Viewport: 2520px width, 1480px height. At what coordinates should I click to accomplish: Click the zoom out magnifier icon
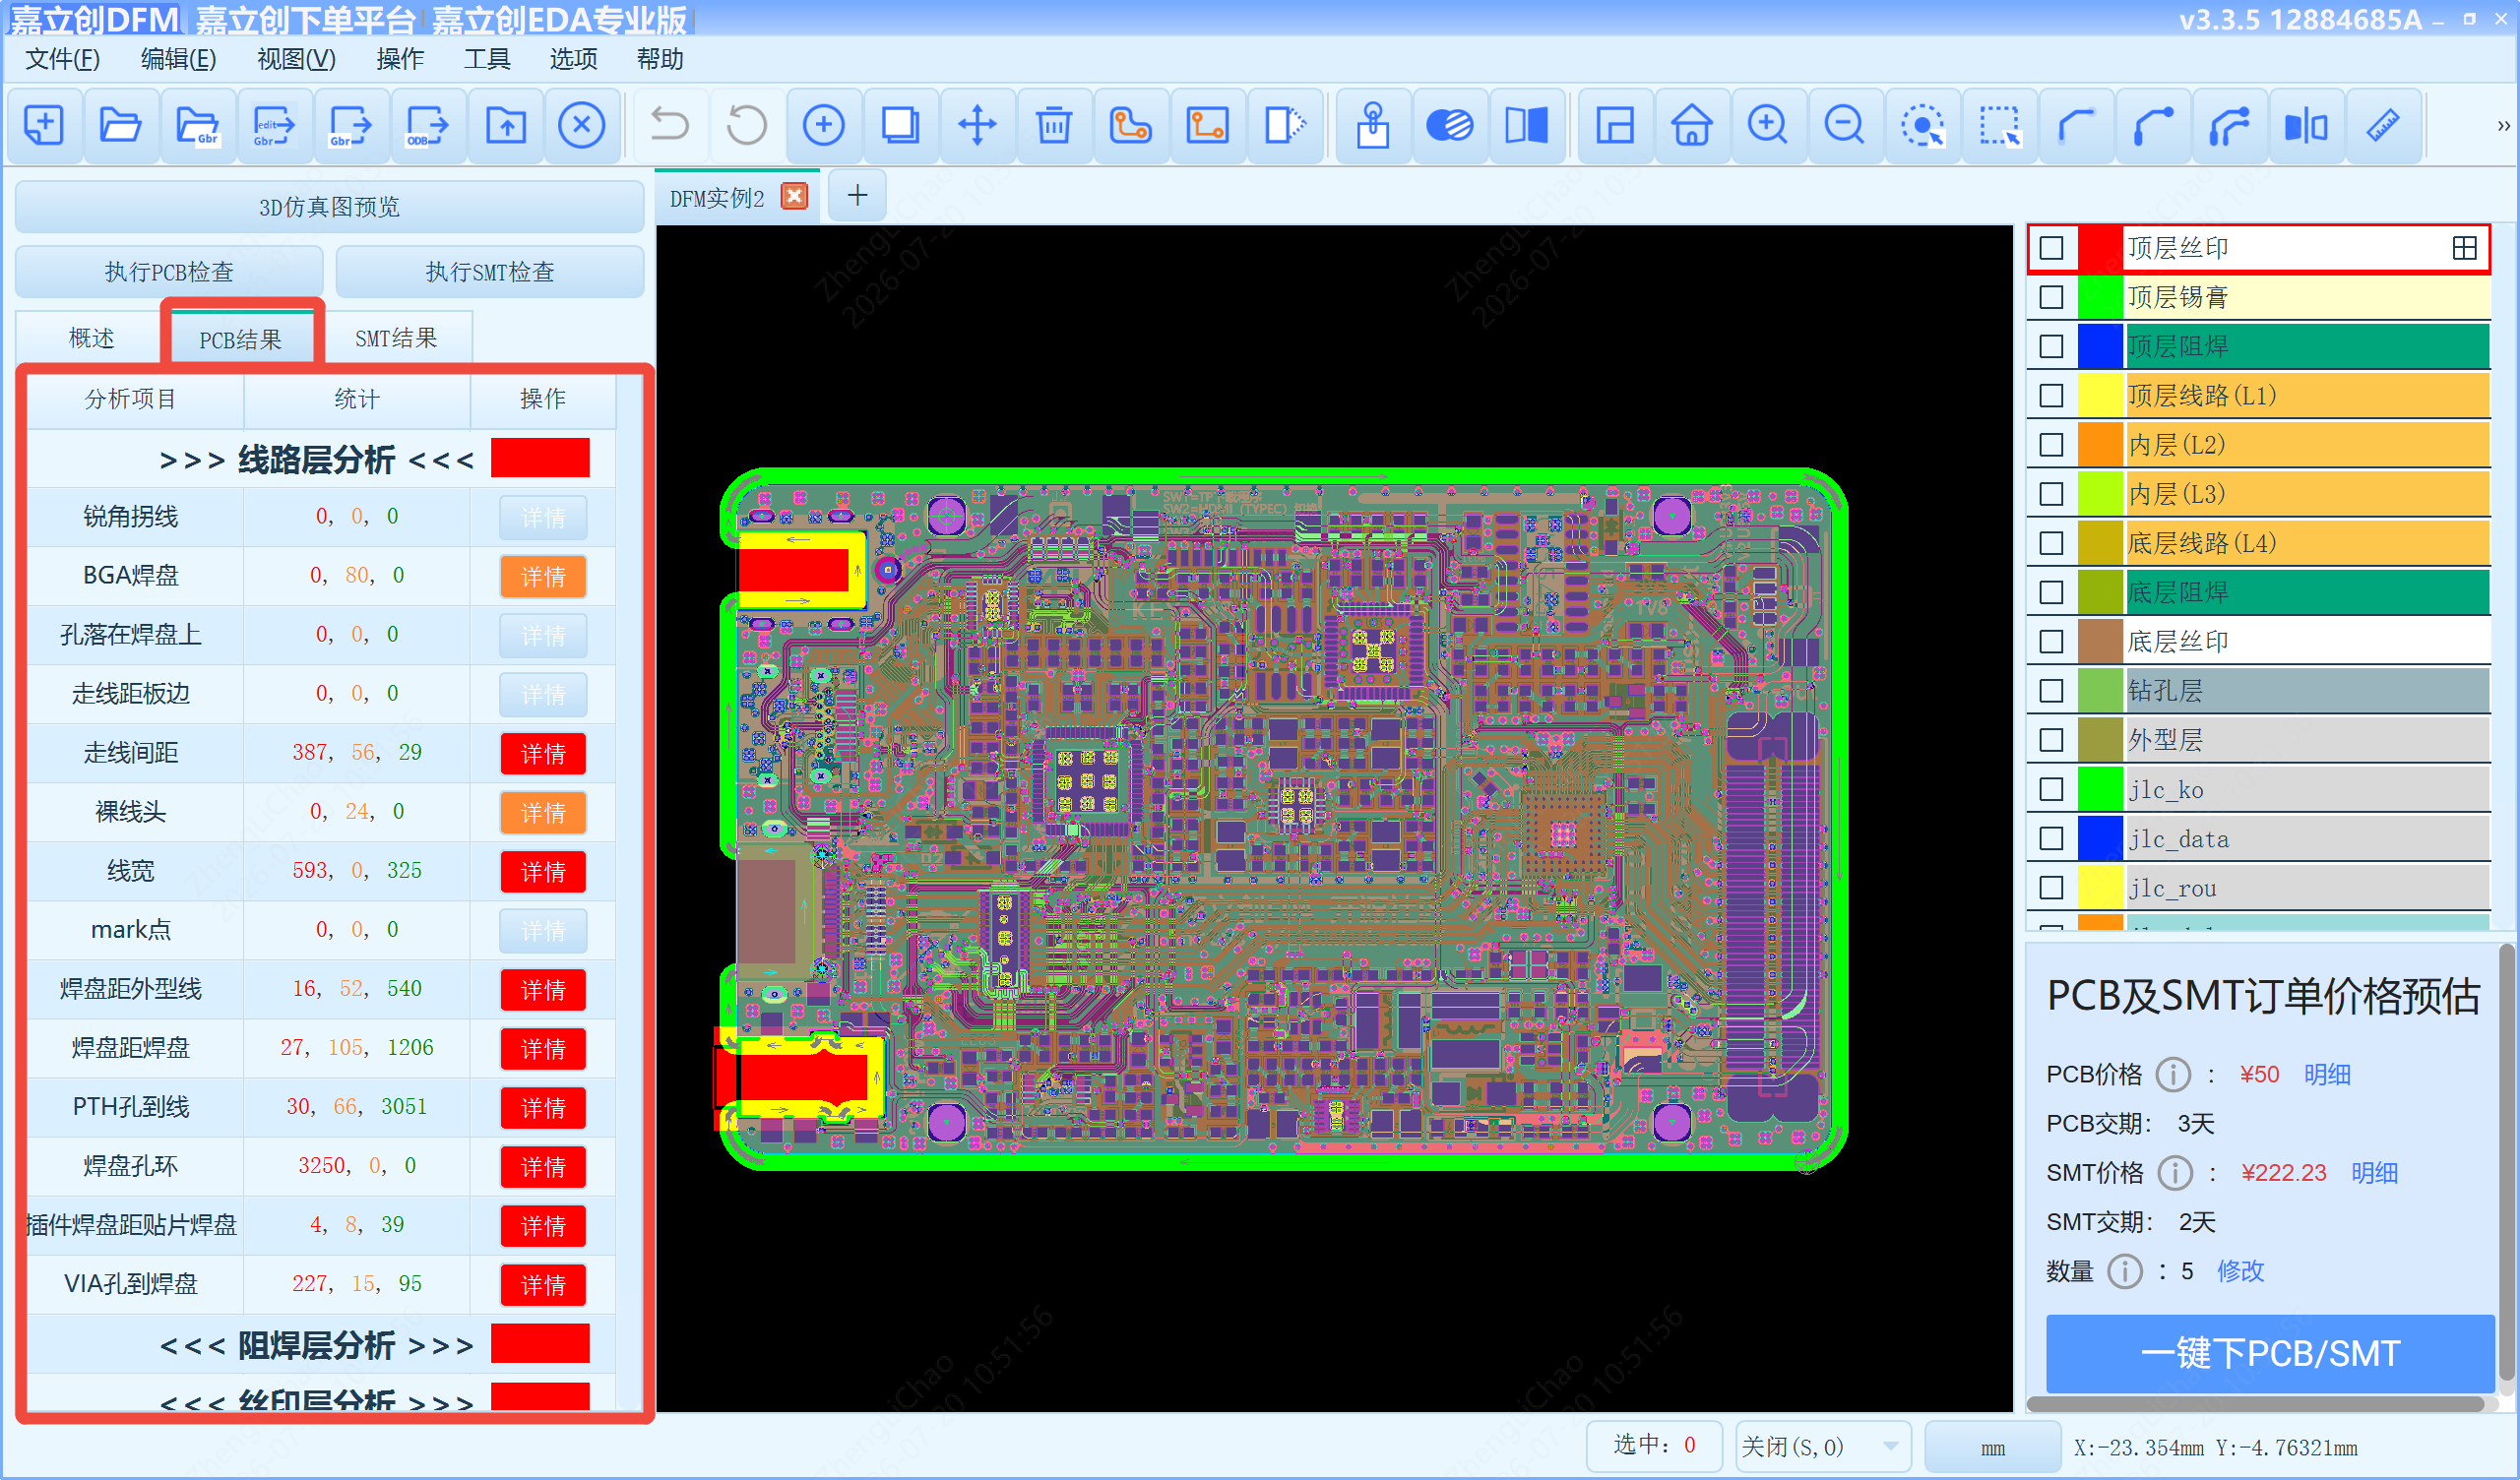[x=1844, y=126]
